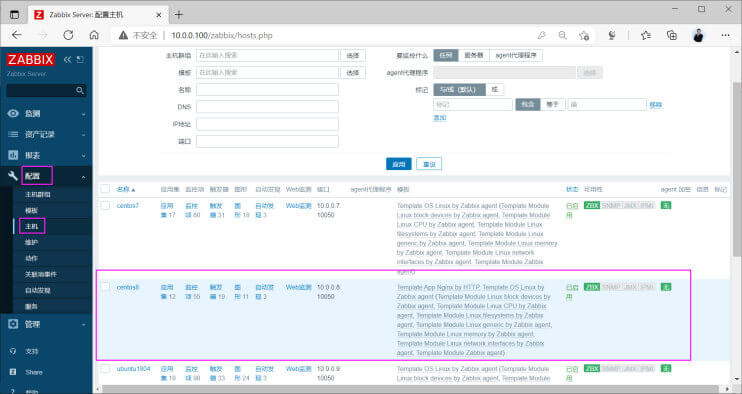The width and height of the screenshot is (742, 394).
Task: Click the ZABBIX logo
Action: click(x=31, y=59)
